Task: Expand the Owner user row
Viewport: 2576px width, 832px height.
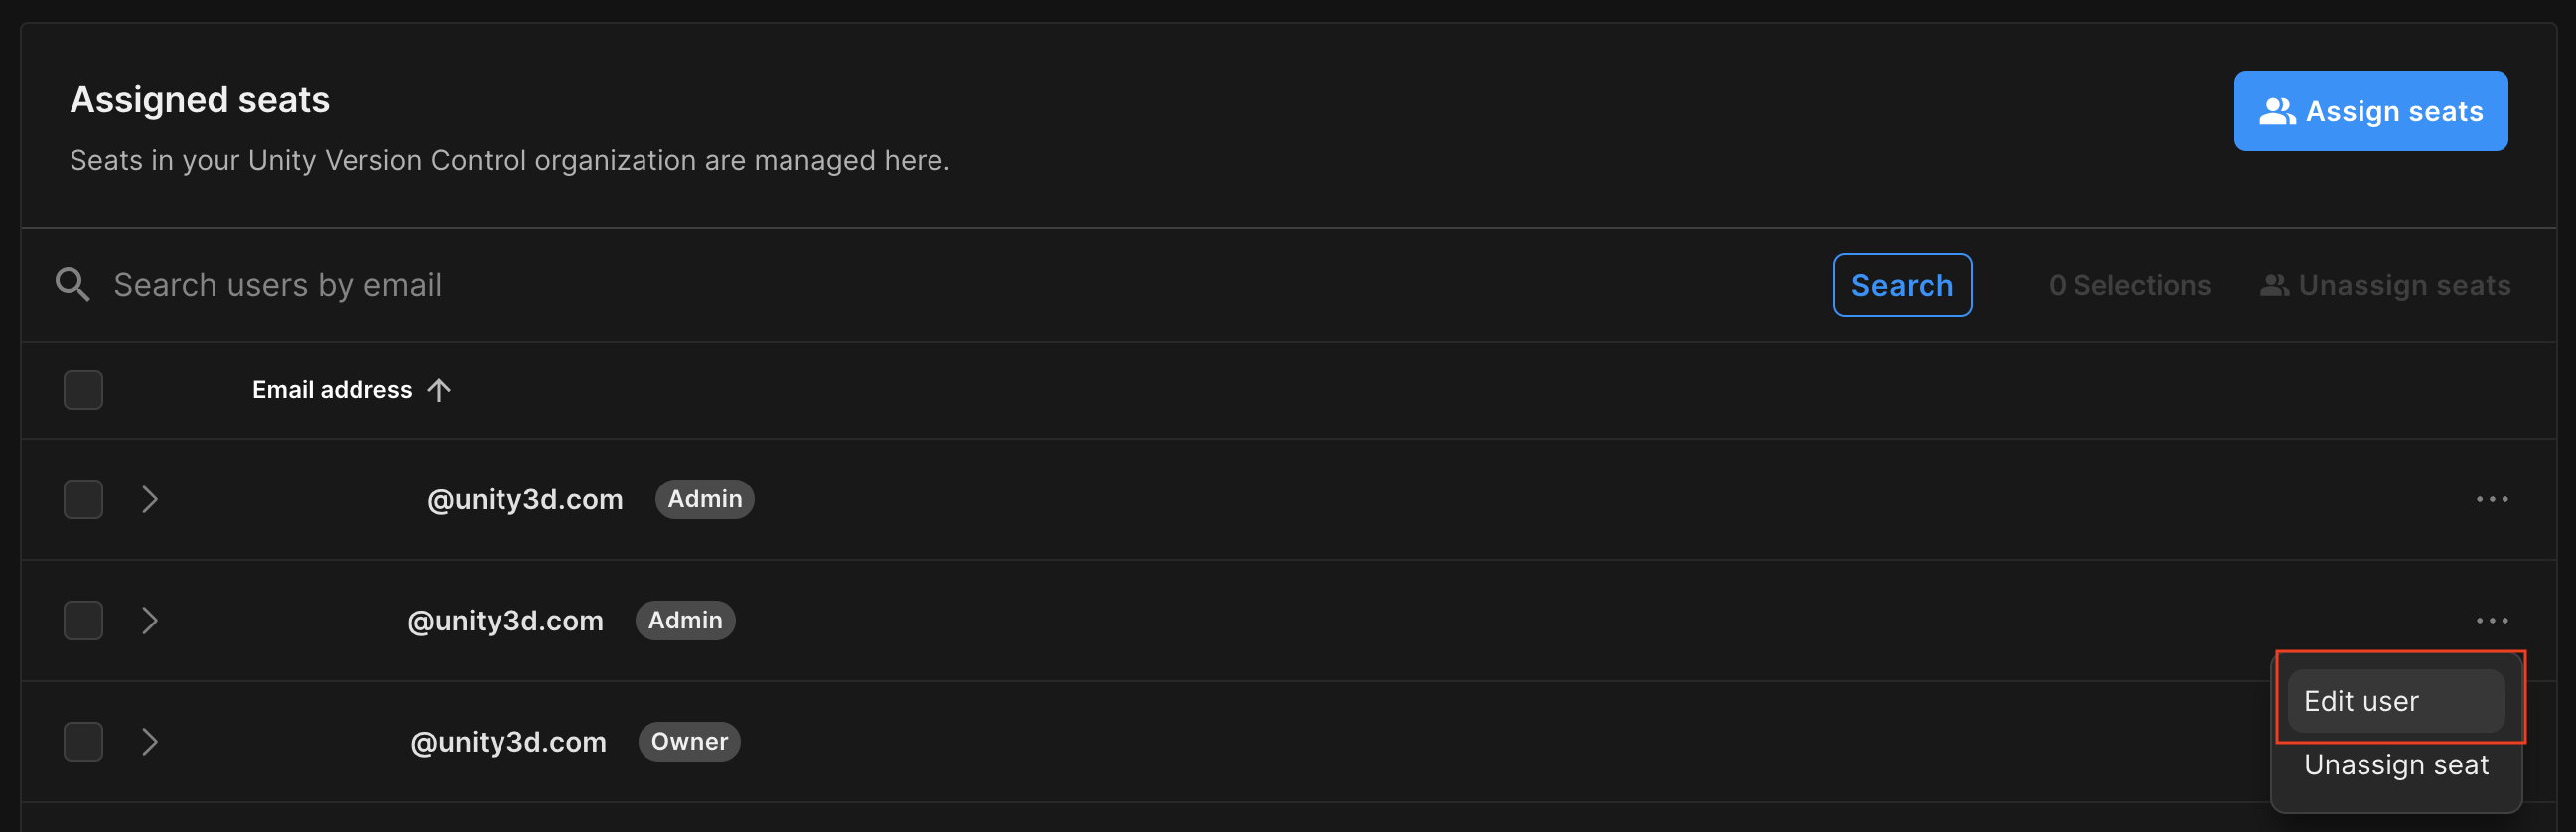Action: coord(150,741)
